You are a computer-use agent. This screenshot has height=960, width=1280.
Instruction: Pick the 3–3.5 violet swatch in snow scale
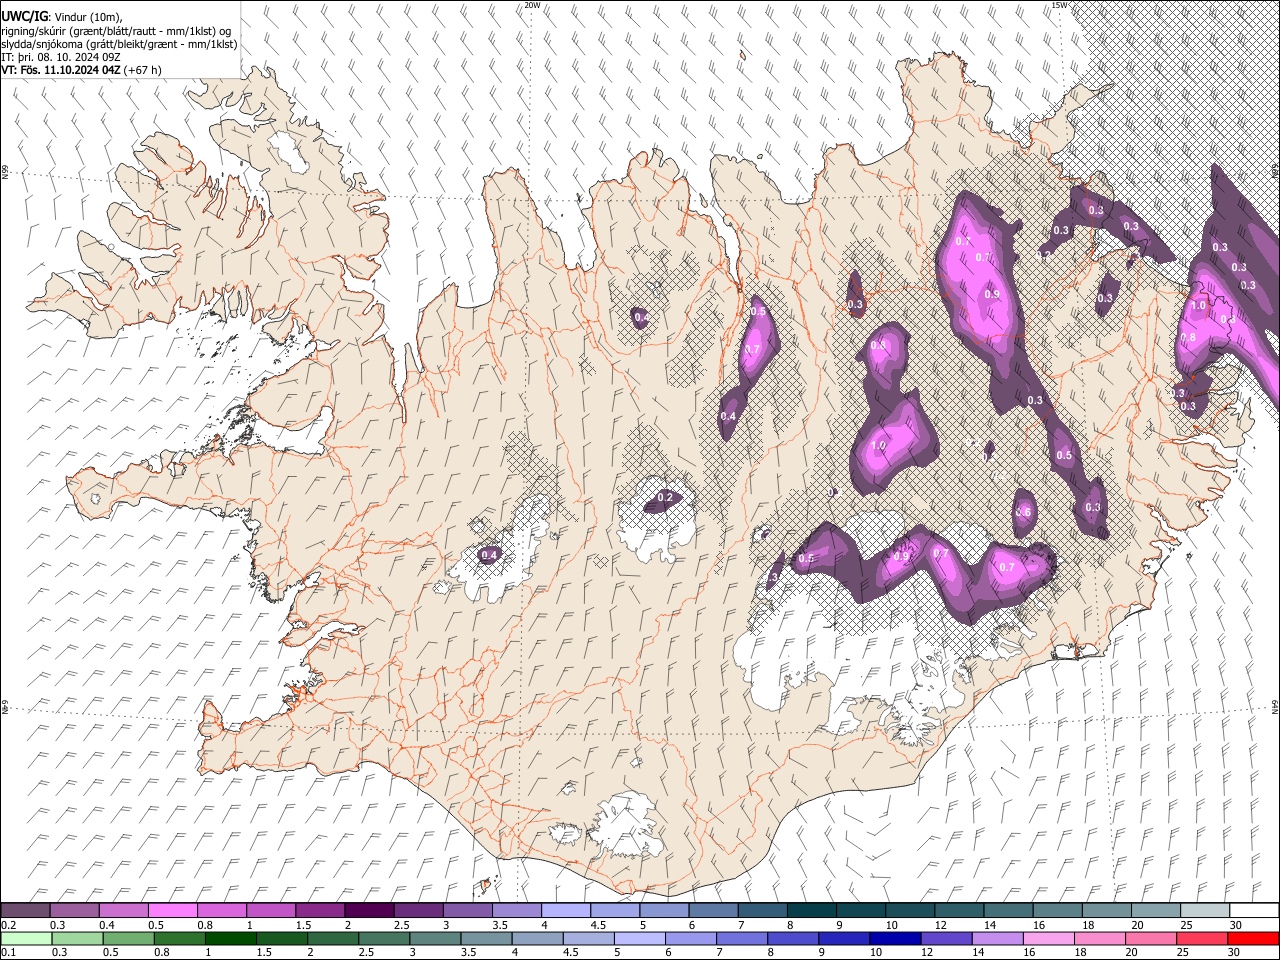coord(467,911)
